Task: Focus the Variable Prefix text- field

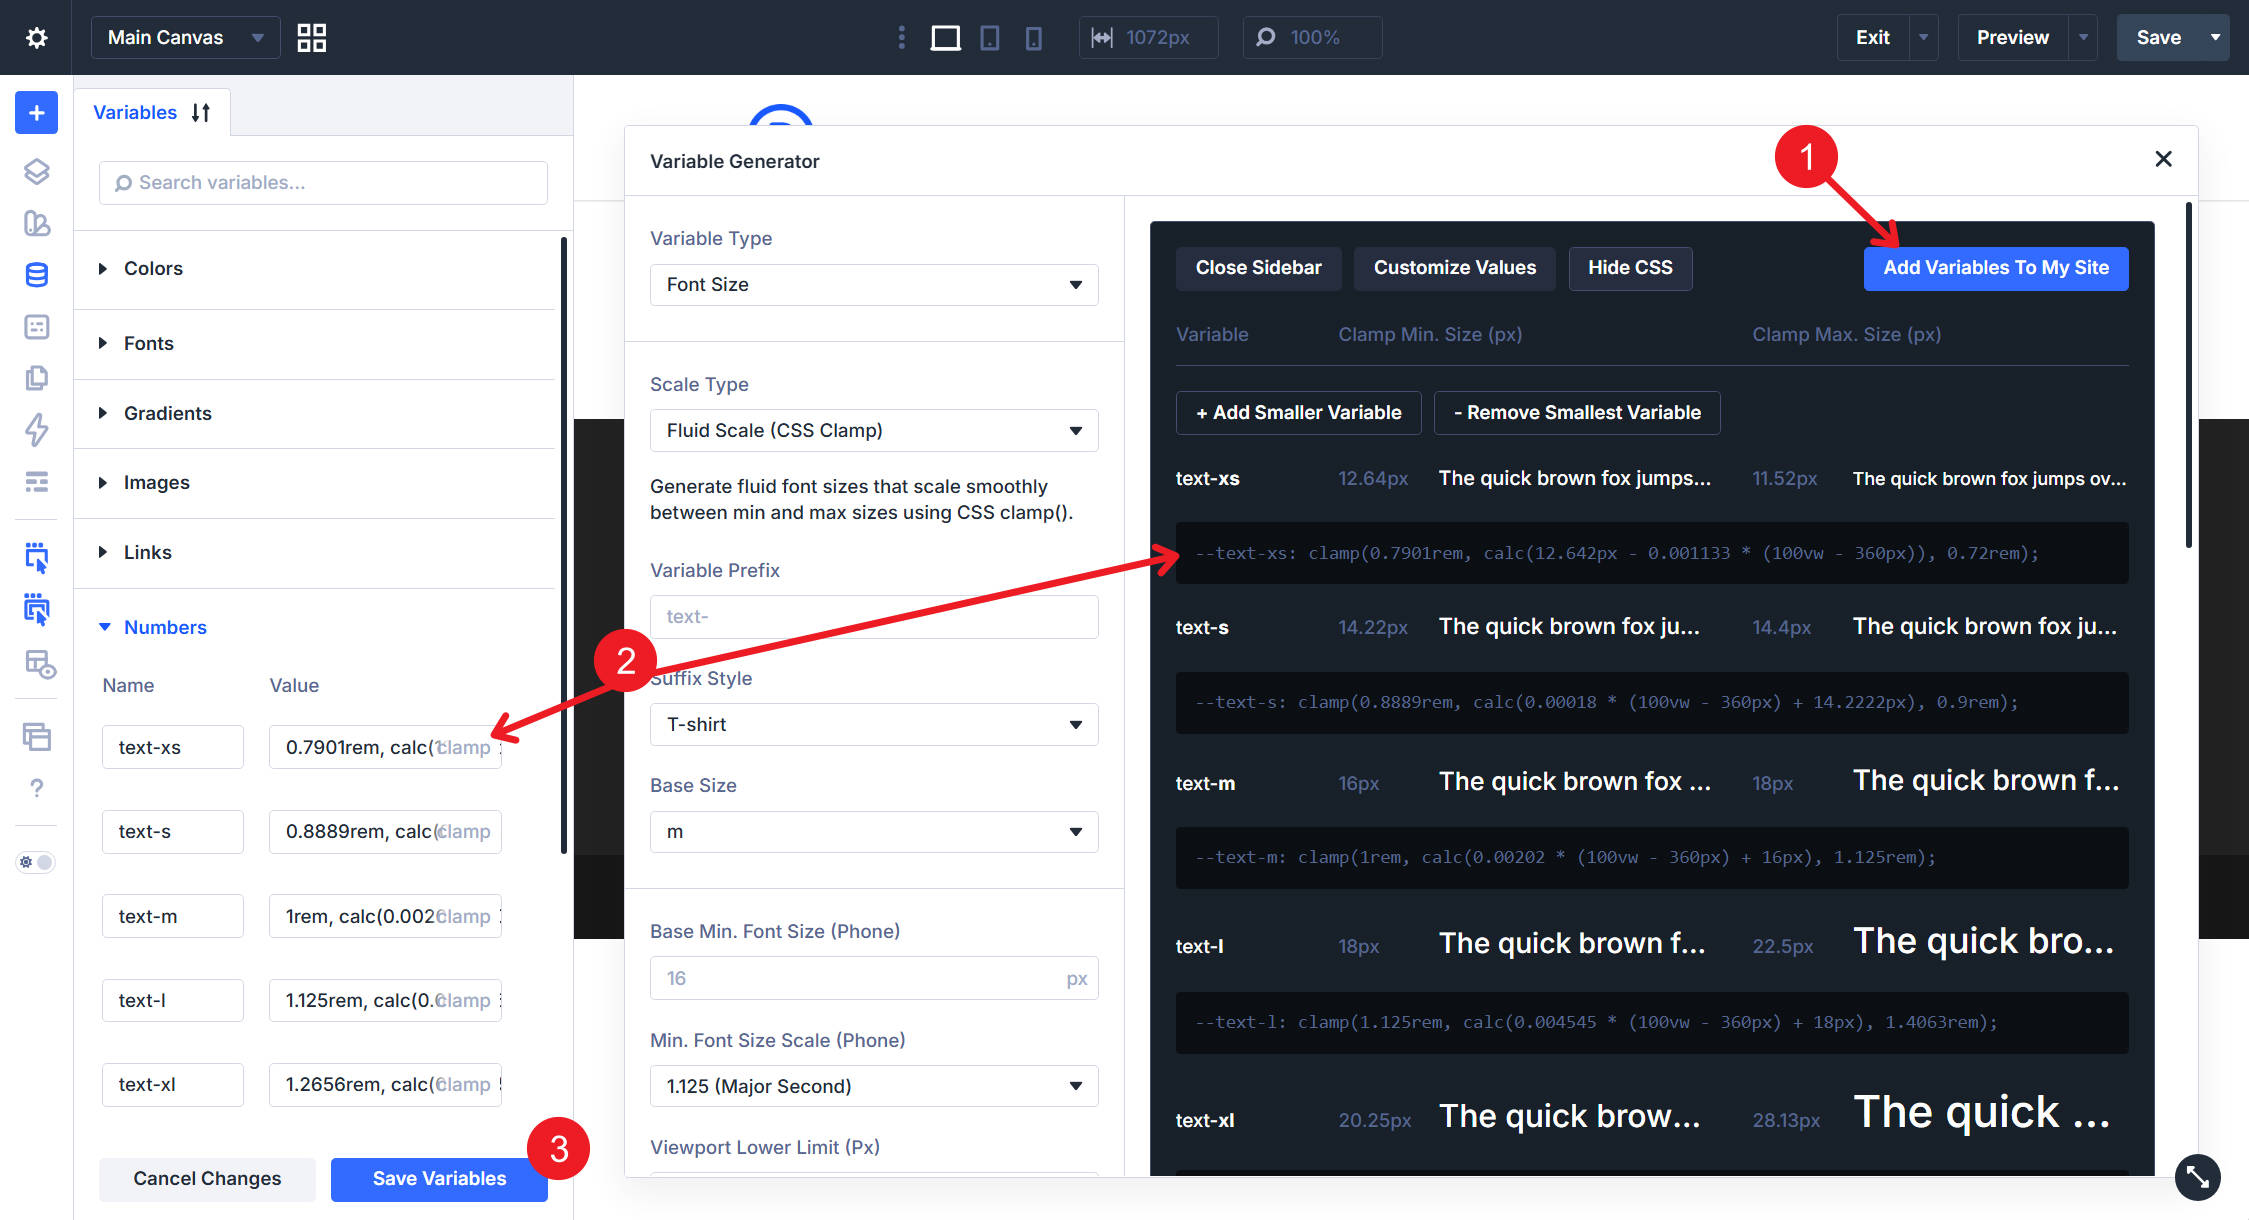Action: [x=874, y=617]
